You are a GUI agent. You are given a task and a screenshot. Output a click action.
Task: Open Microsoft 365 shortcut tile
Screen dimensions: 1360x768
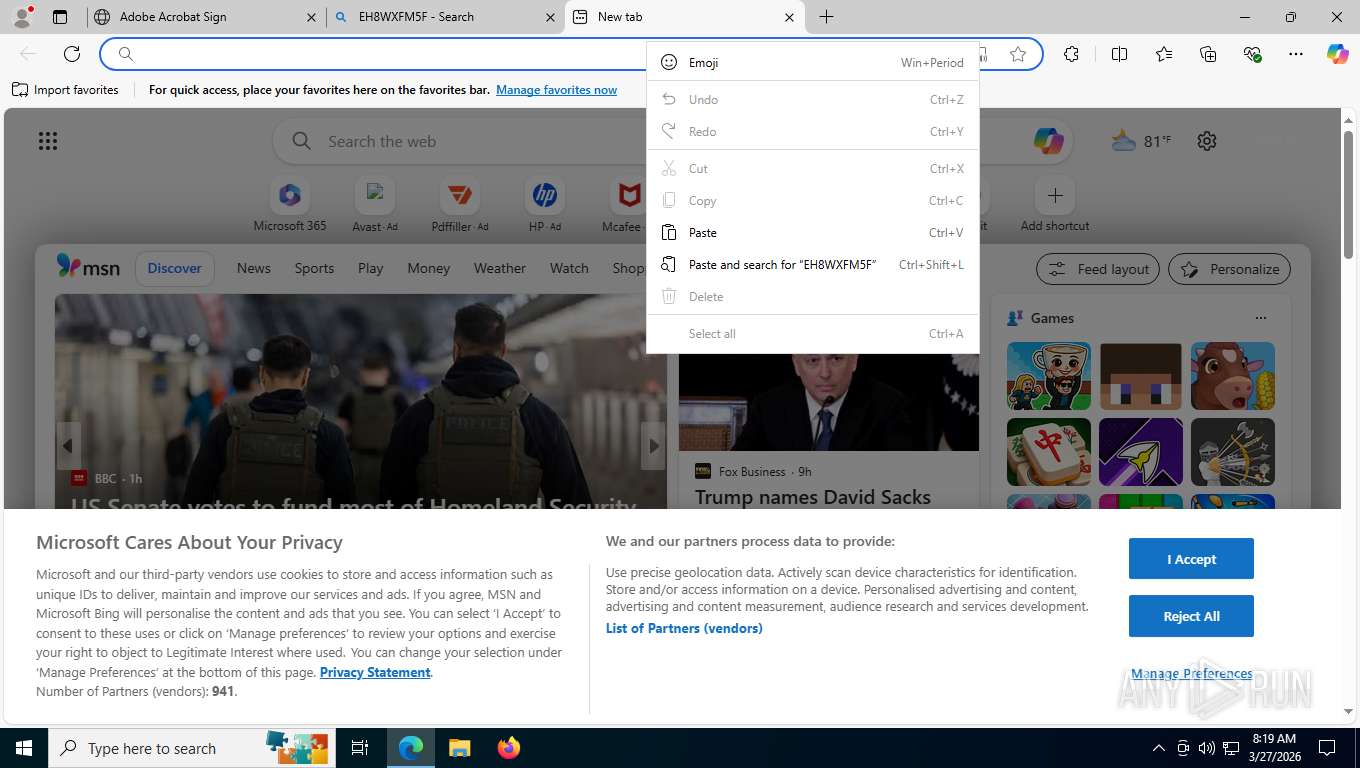point(290,205)
